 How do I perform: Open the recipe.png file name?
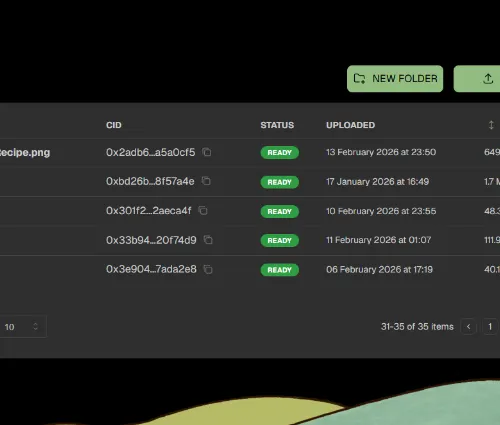25,152
